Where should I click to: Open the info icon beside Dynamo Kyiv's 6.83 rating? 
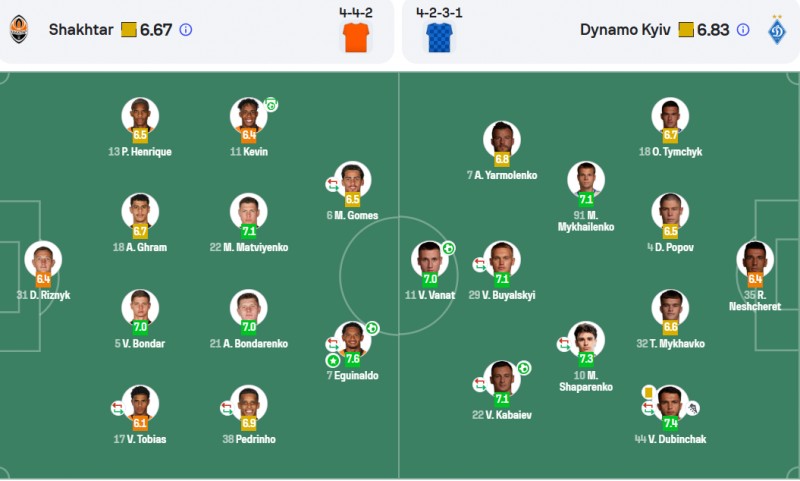pyautogui.click(x=743, y=30)
